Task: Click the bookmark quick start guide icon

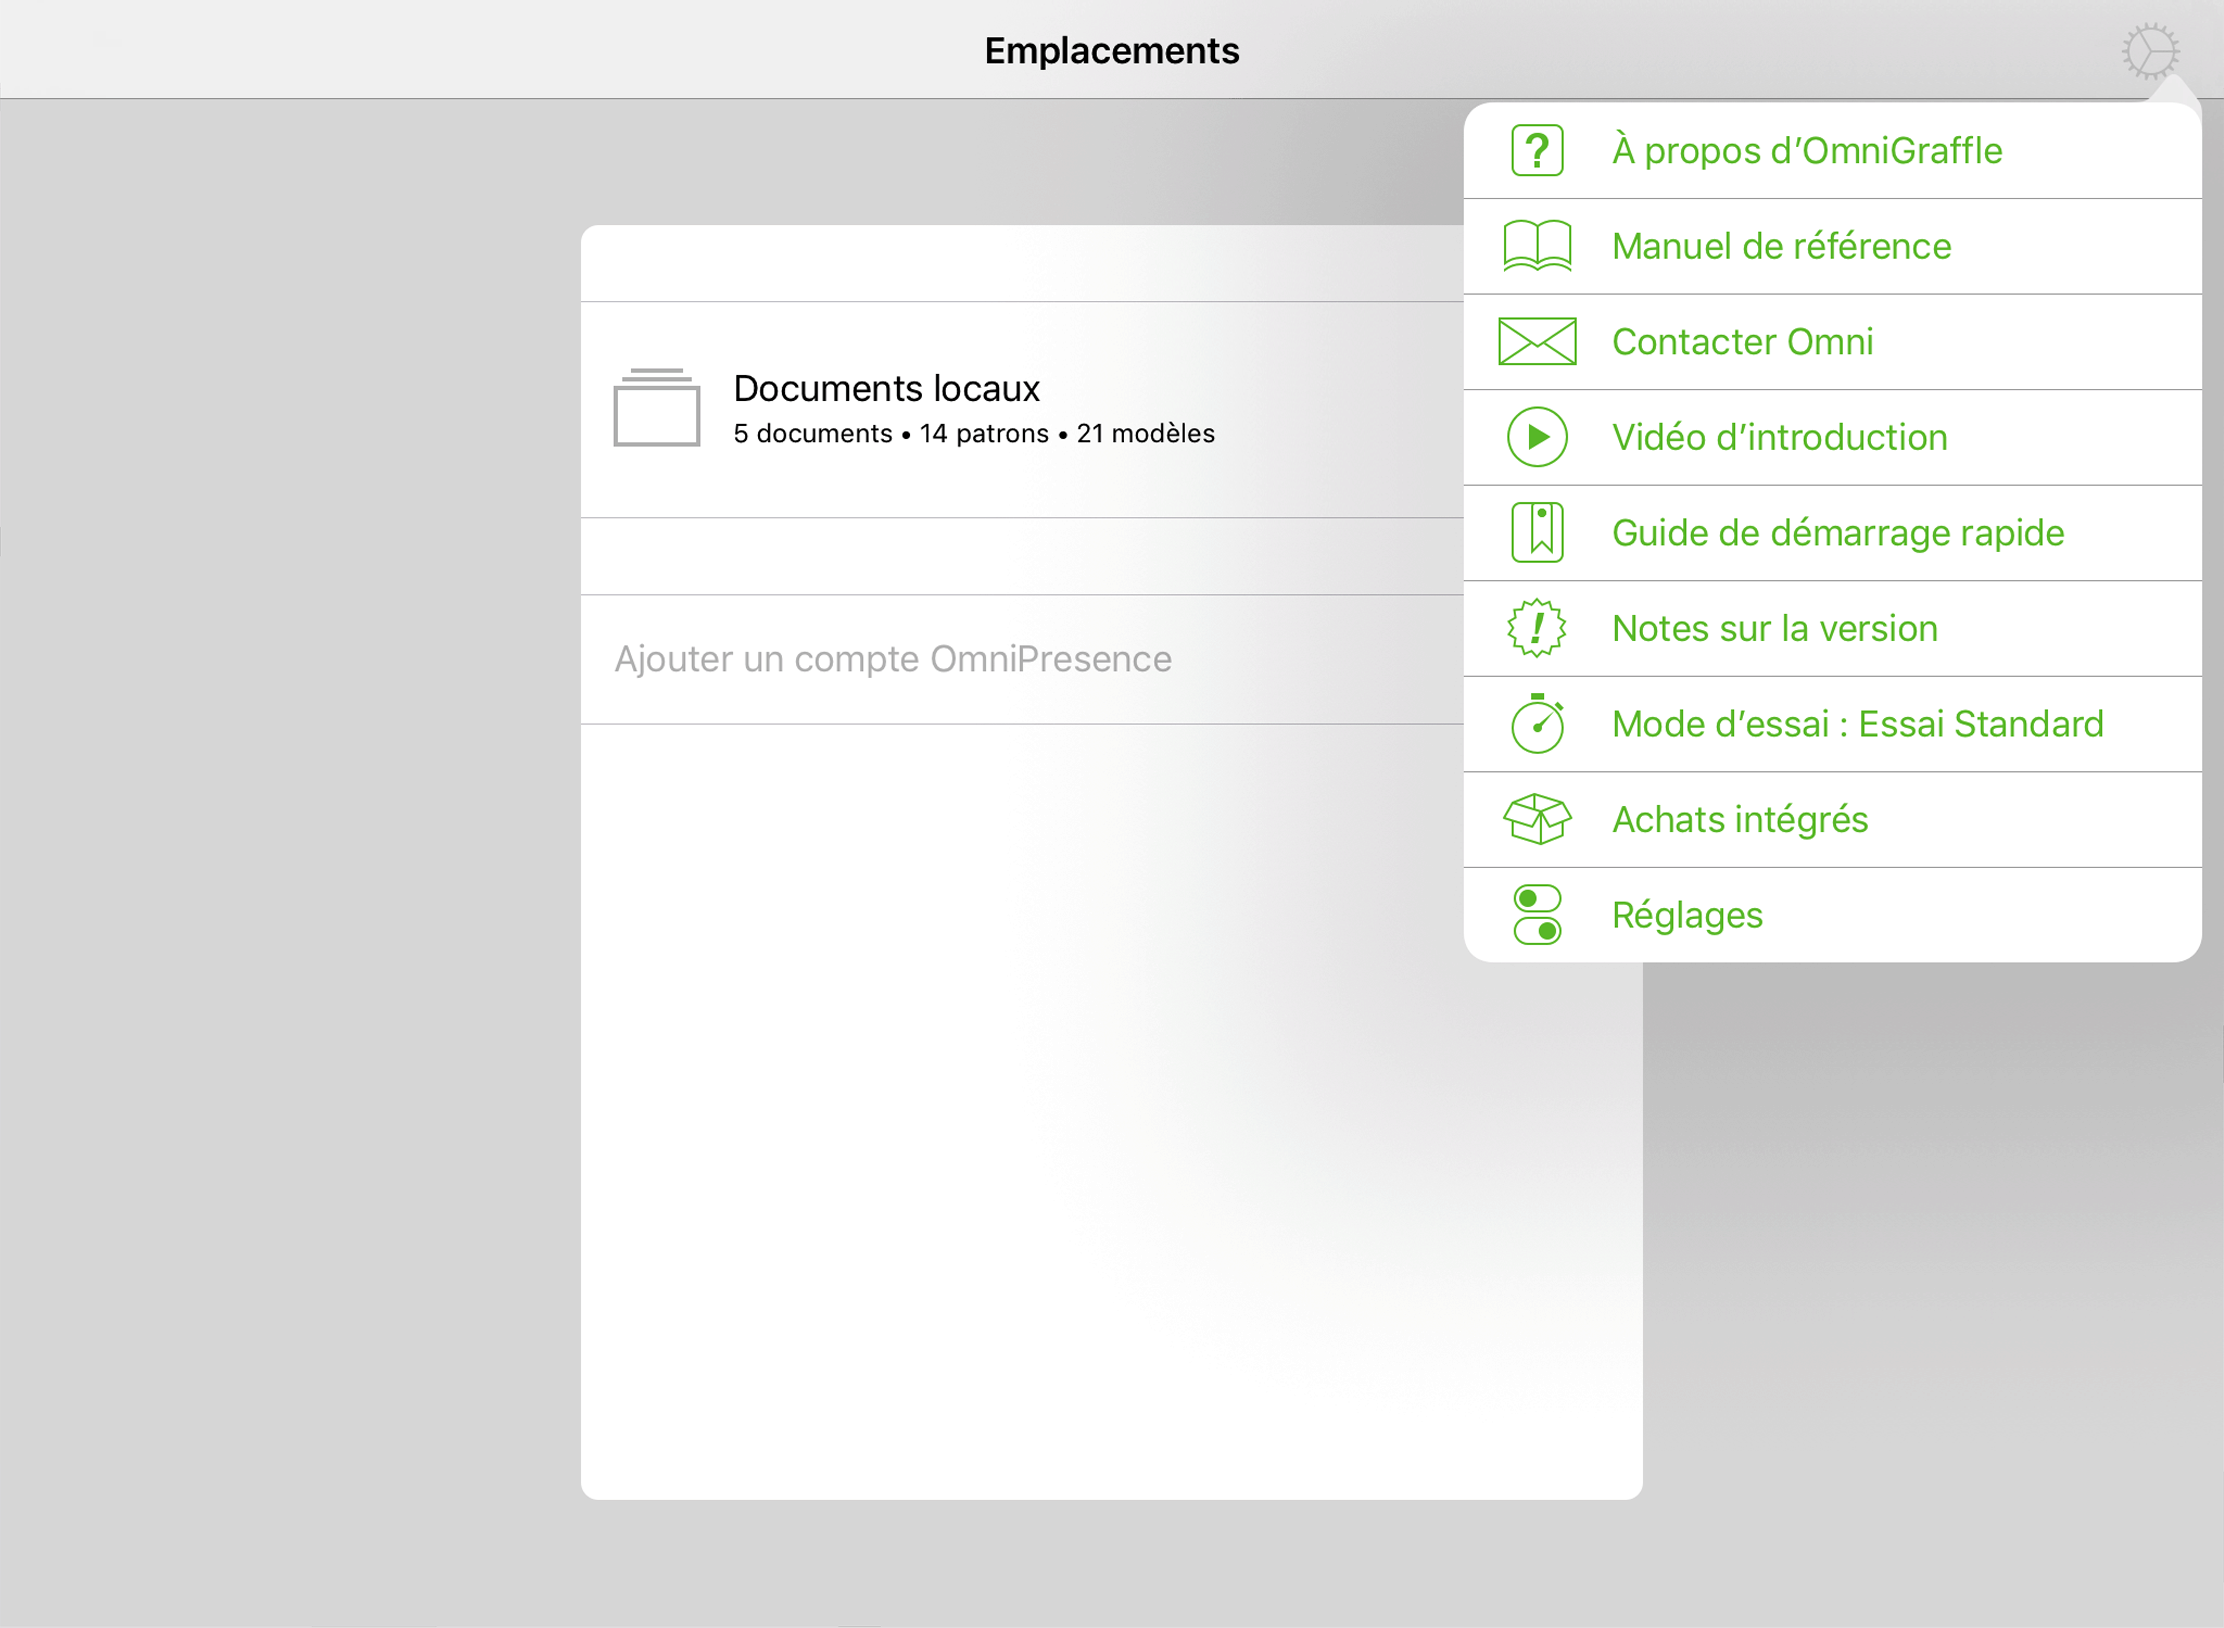Action: pyautogui.click(x=1537, y=533)
